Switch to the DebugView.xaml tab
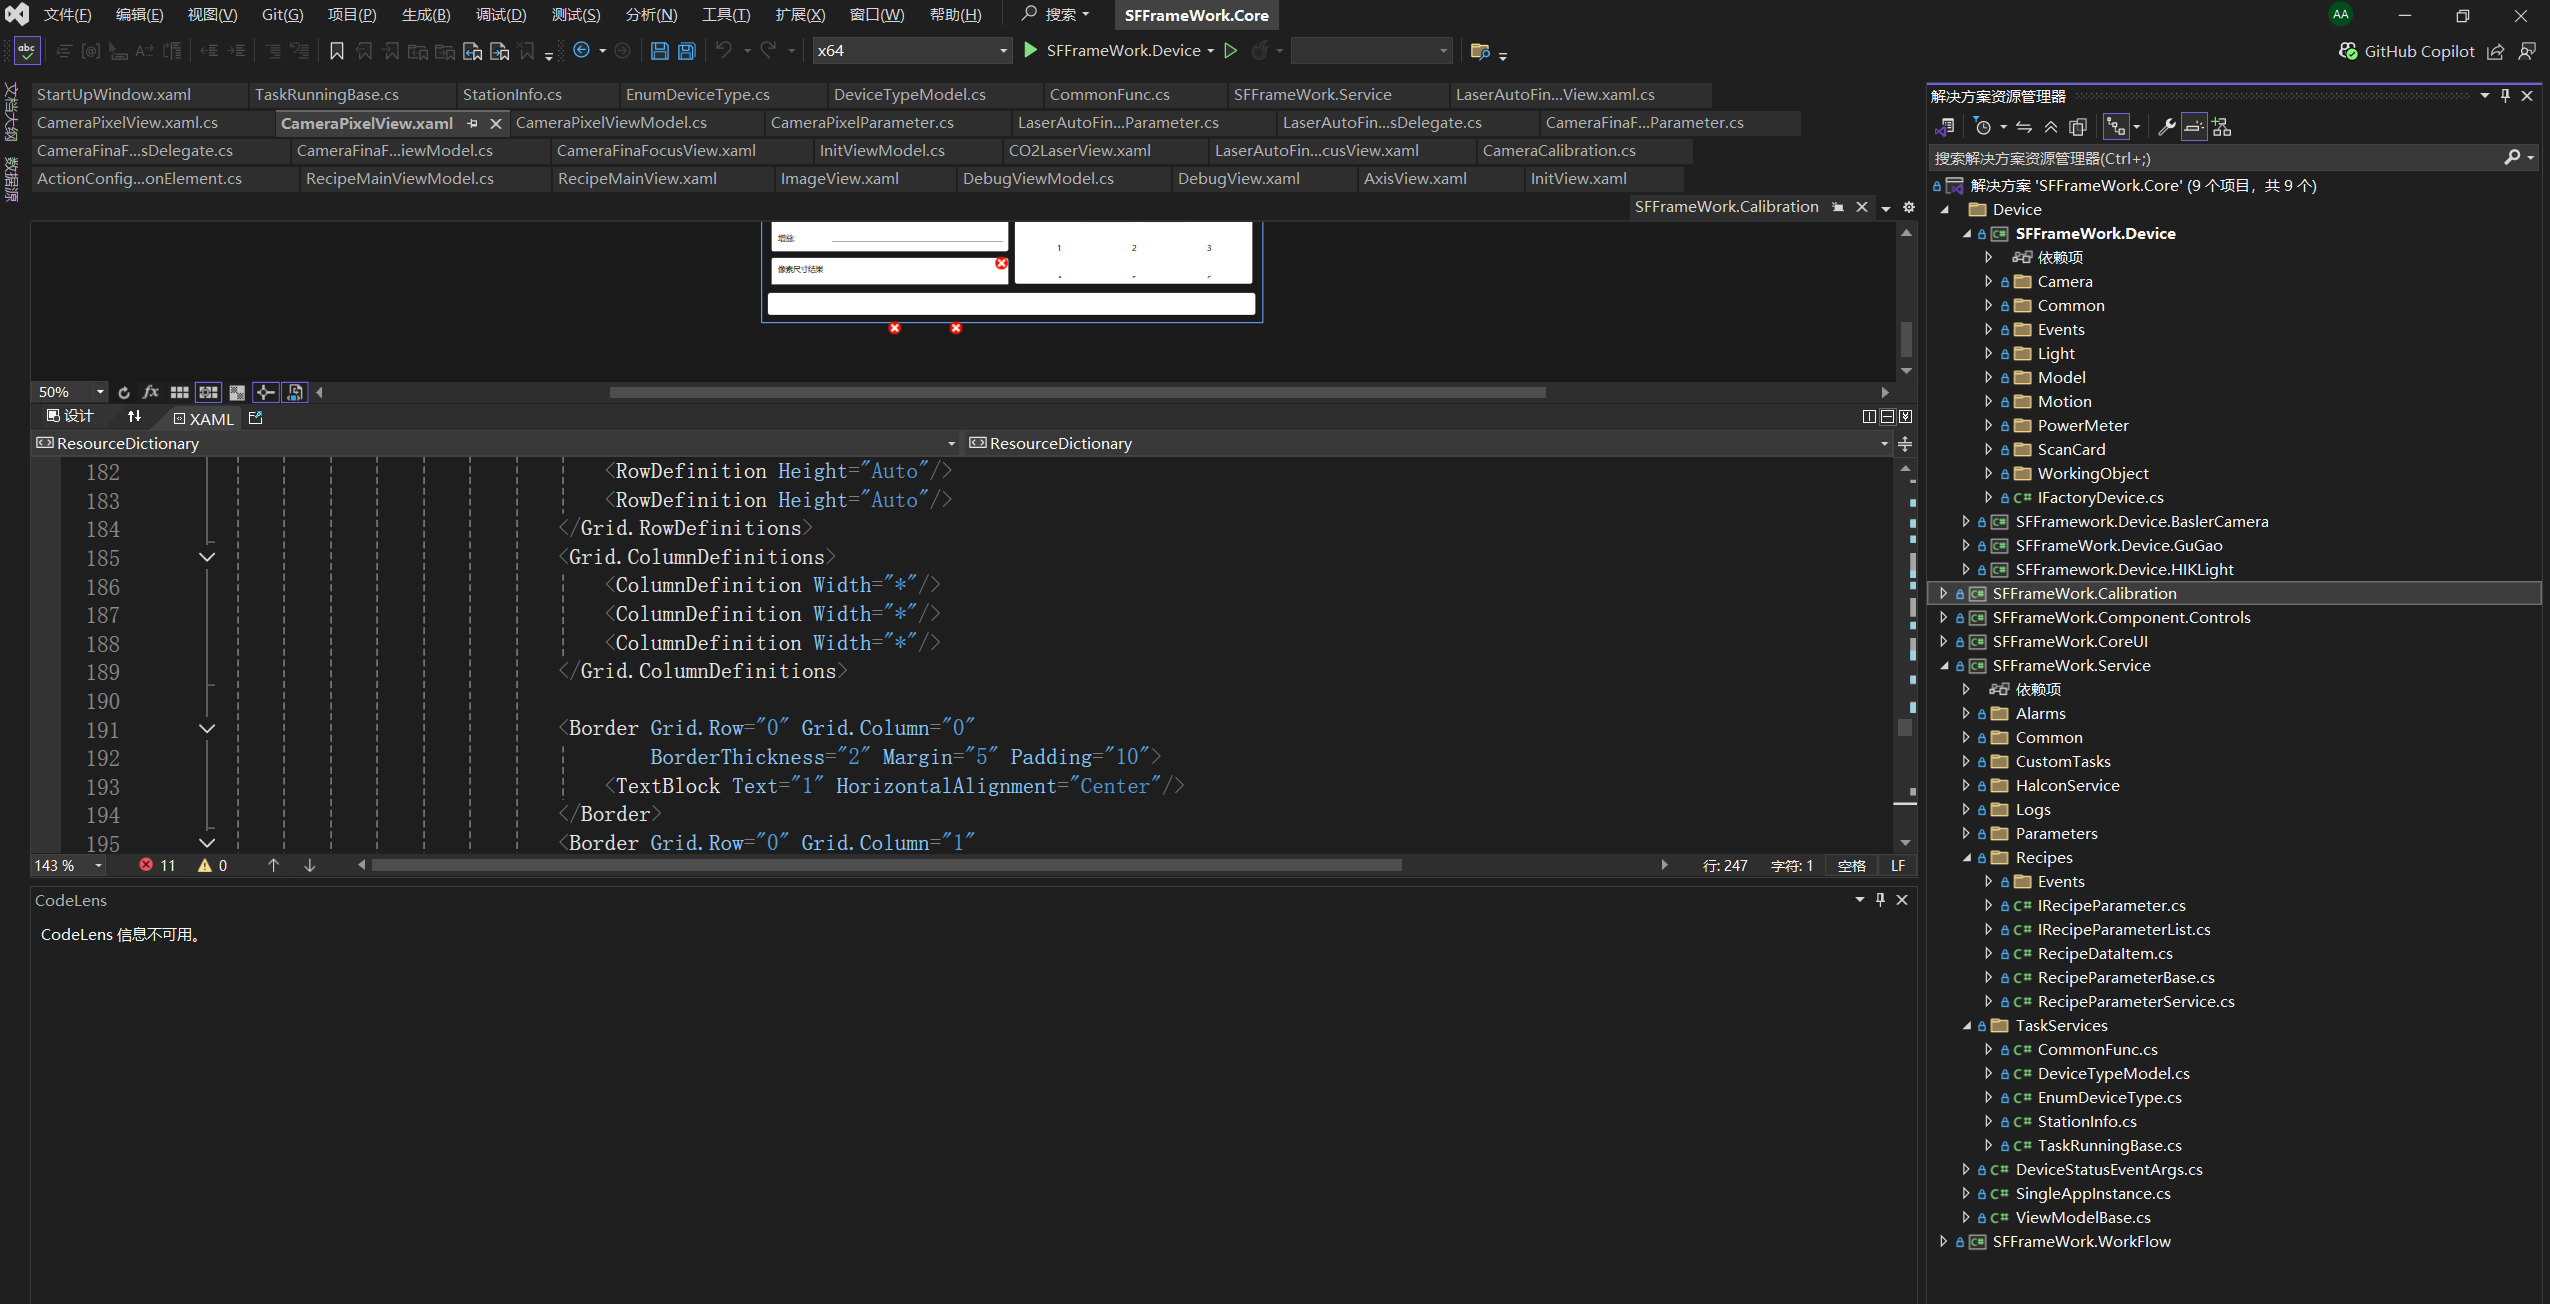 coord(1238,179)
